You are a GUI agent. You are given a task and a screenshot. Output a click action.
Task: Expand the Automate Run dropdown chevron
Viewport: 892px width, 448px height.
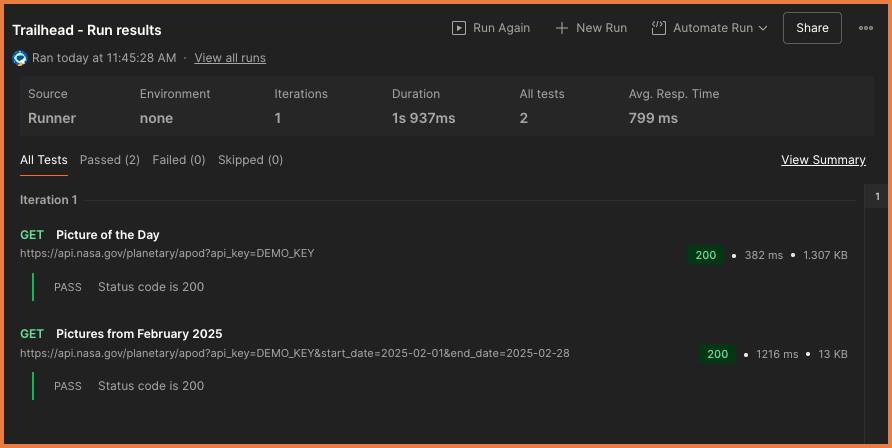763,28
